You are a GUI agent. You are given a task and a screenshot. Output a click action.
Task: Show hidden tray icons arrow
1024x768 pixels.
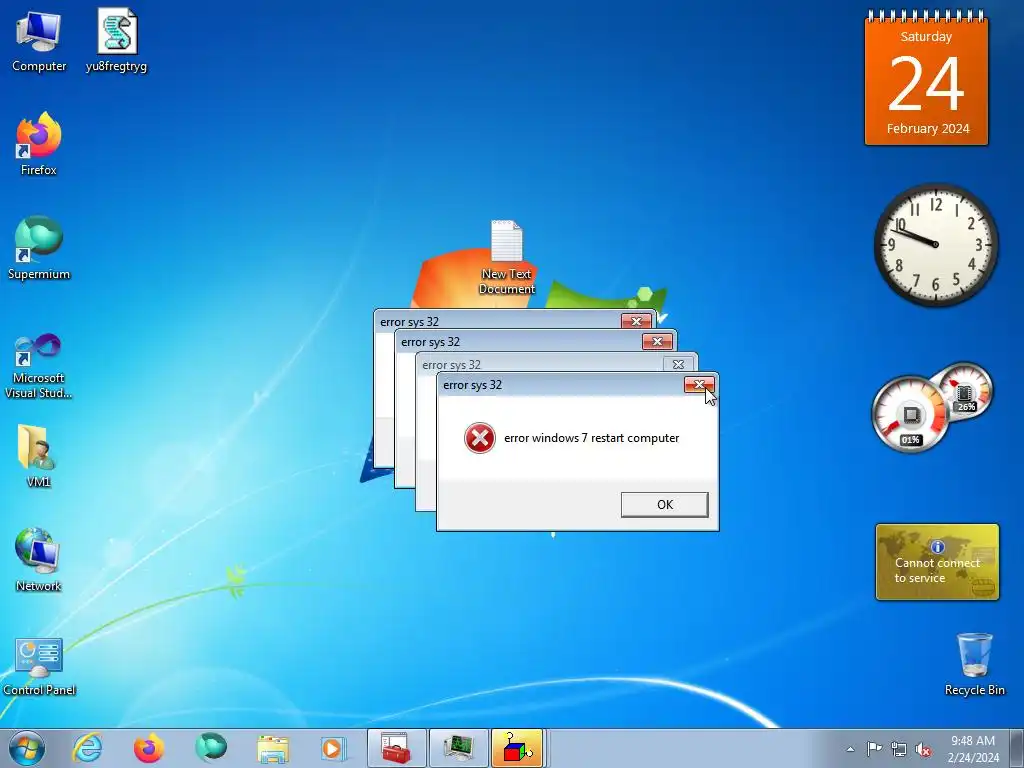[850, 749]
